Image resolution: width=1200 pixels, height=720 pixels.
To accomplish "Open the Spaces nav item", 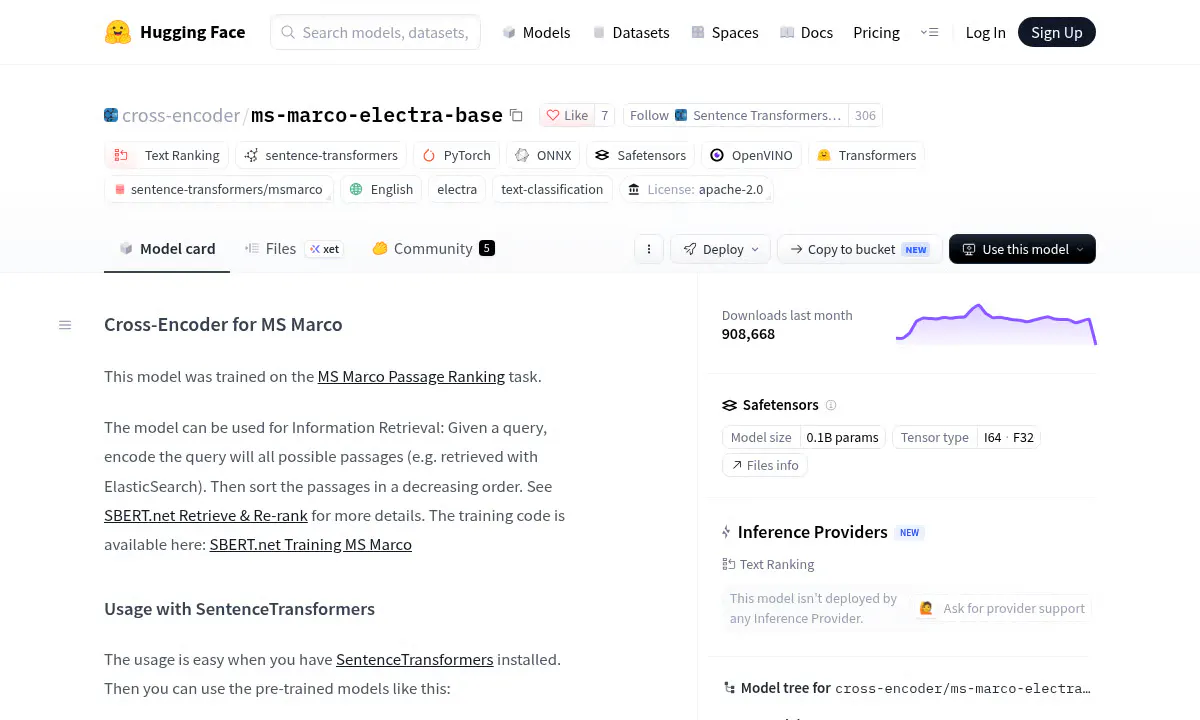I will point(724,32).
